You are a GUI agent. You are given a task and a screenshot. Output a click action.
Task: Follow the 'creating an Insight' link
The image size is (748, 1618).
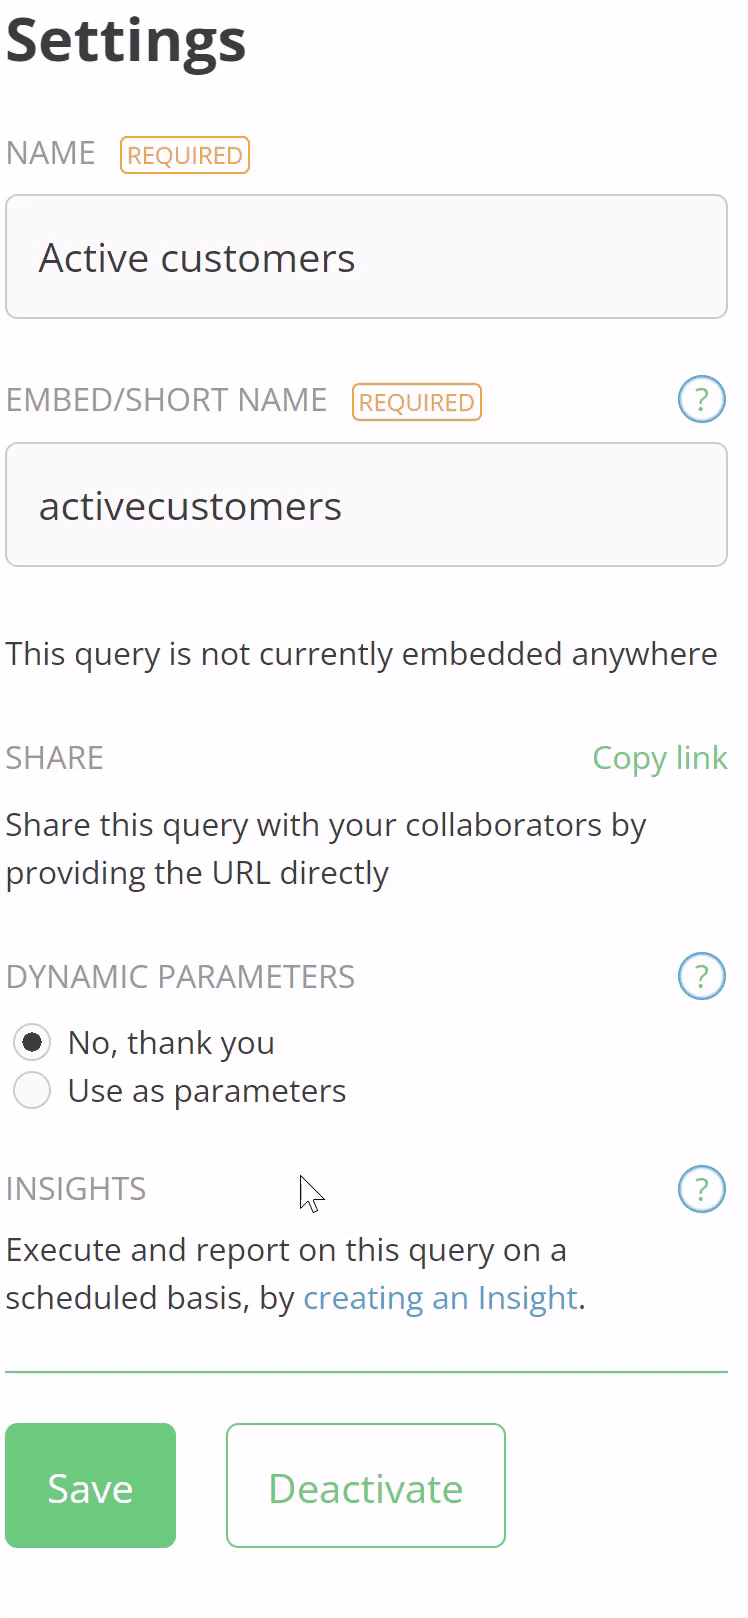point(440,1297)
